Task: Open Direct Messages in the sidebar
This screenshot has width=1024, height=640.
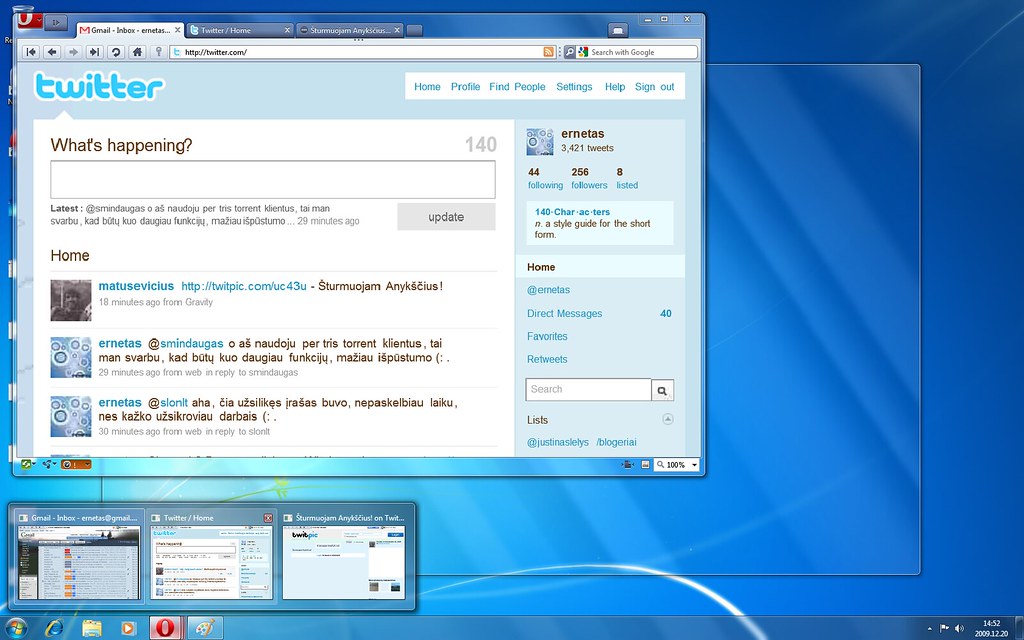Action: pyautogui.click(x=564, y=313)
